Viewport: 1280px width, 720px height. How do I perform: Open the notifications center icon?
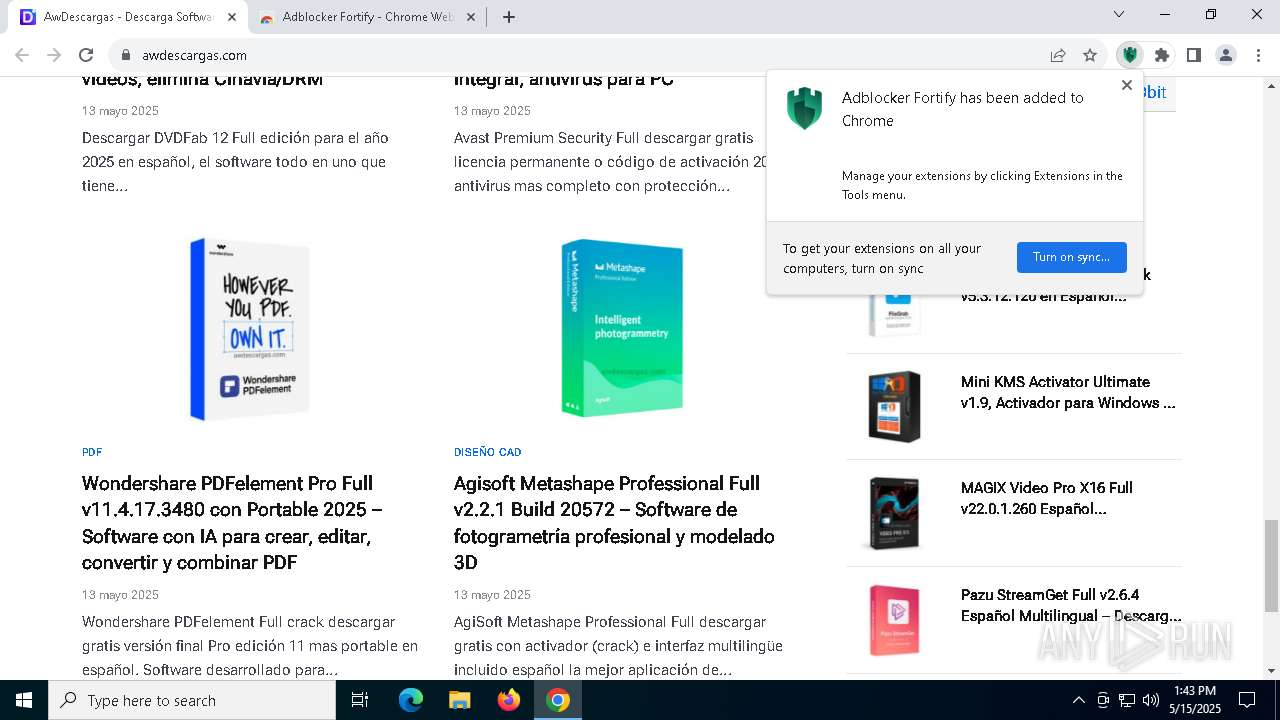[x=1247, y=700]
